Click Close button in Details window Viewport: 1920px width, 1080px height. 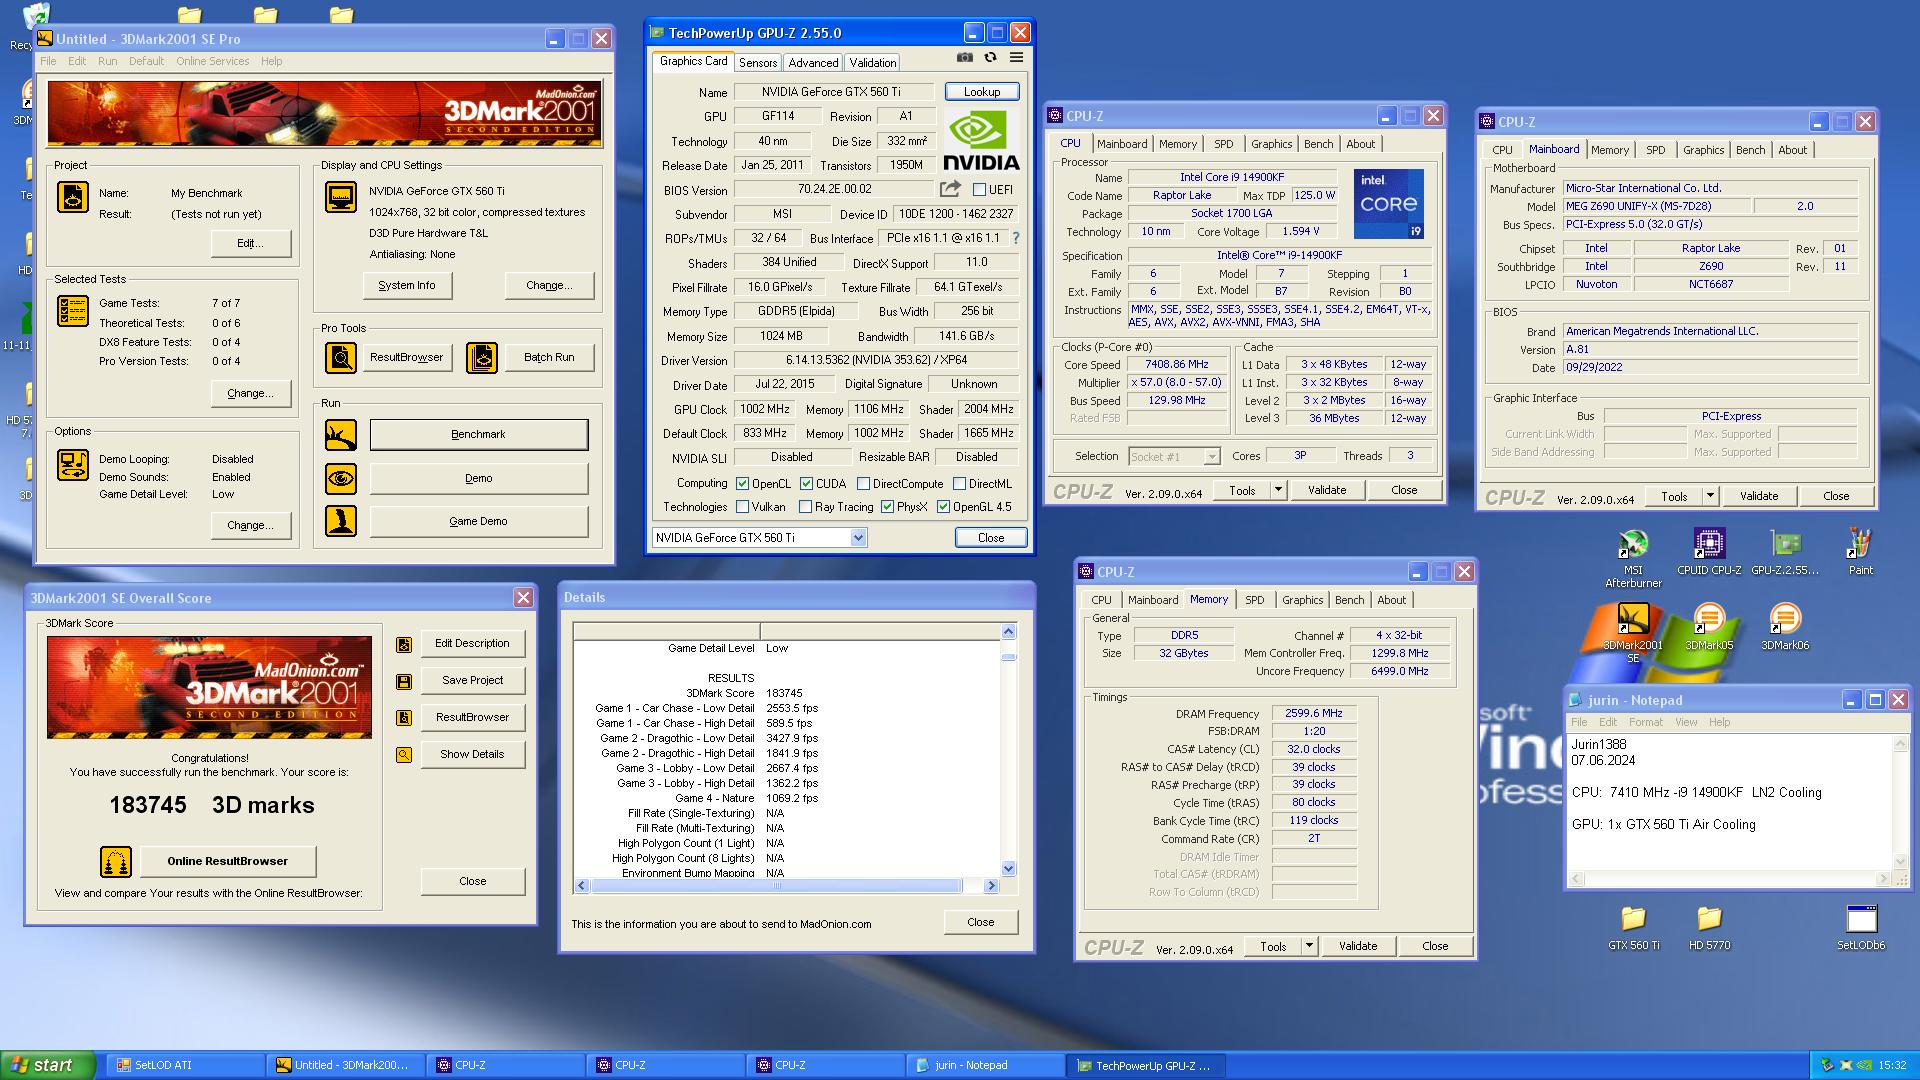(x=980, y=922)
